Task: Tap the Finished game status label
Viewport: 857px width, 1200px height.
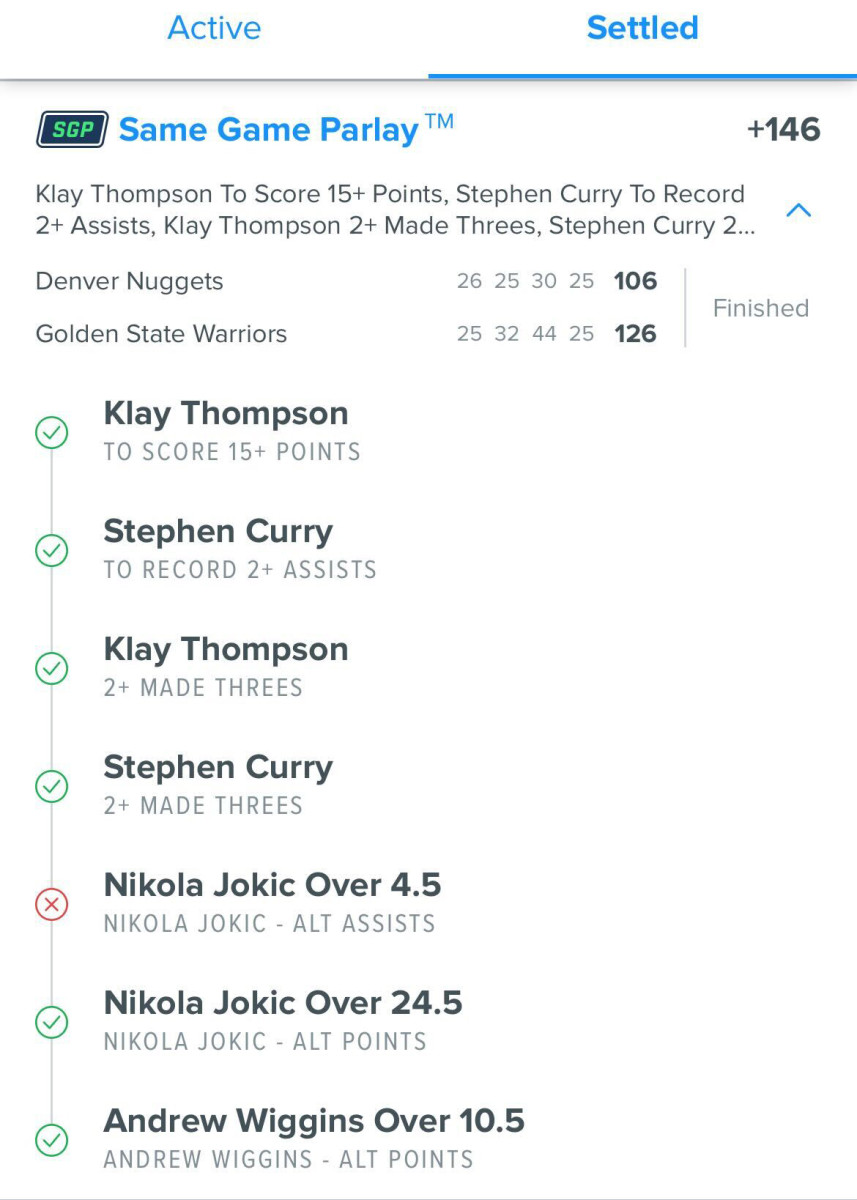Action: [760, 308]
